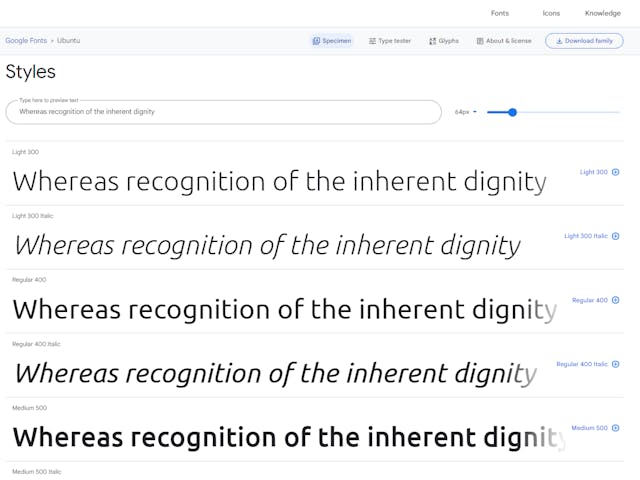Click the download icon in Download family

pyautogui.click(x=559, y=41)
